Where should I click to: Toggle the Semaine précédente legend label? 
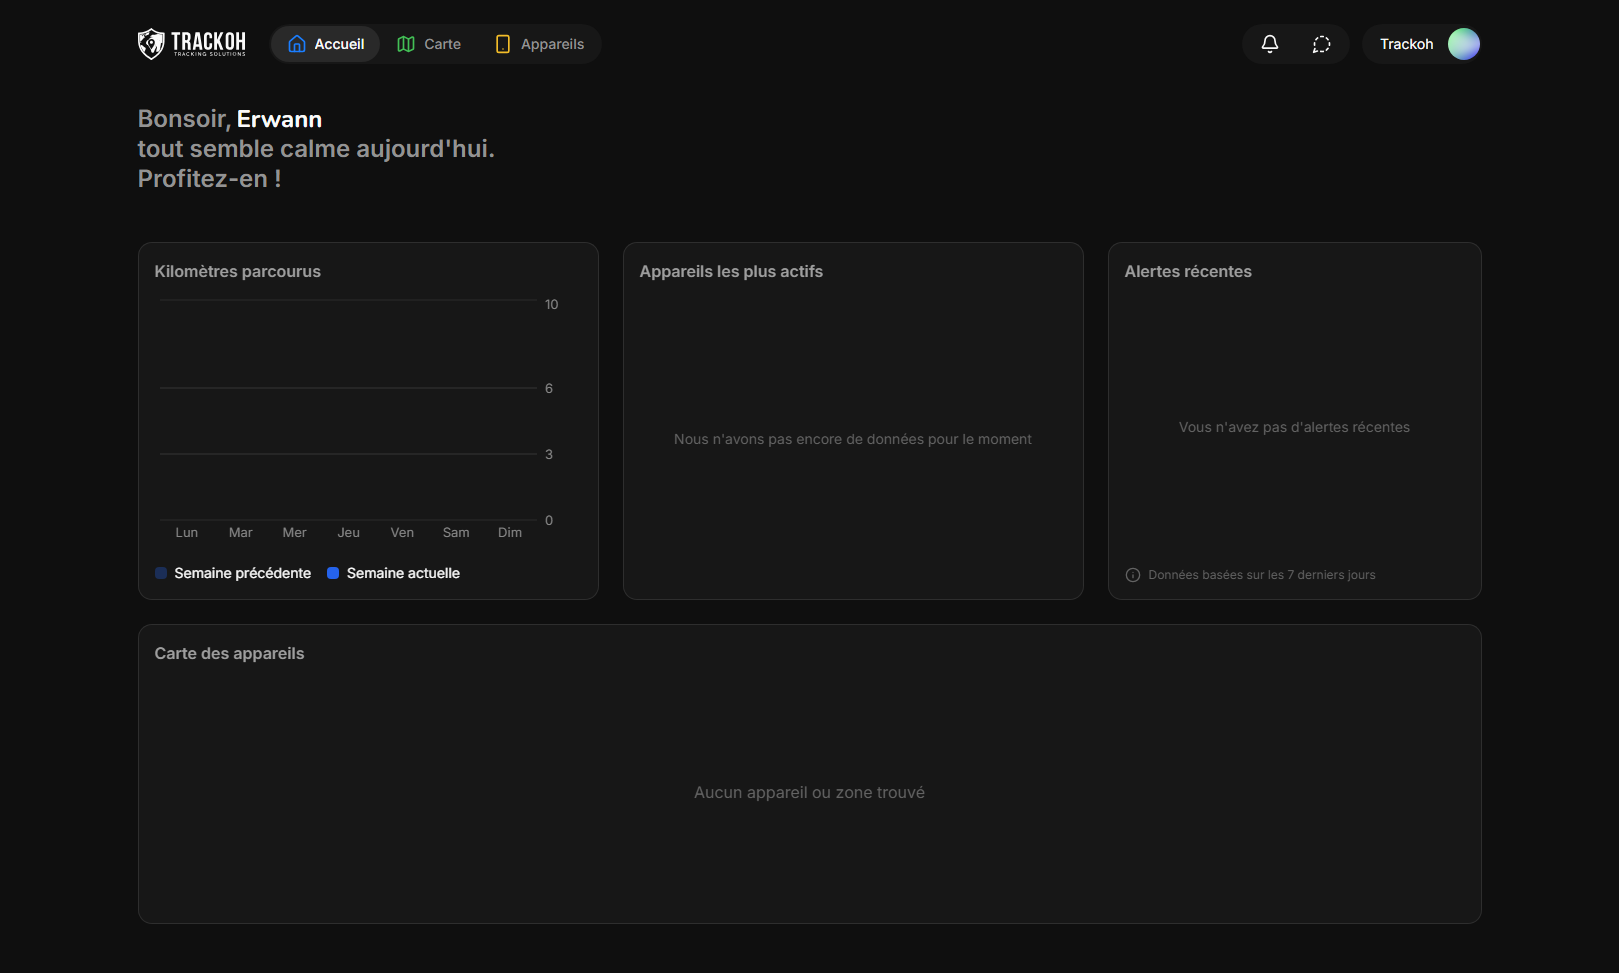[242, 573]
